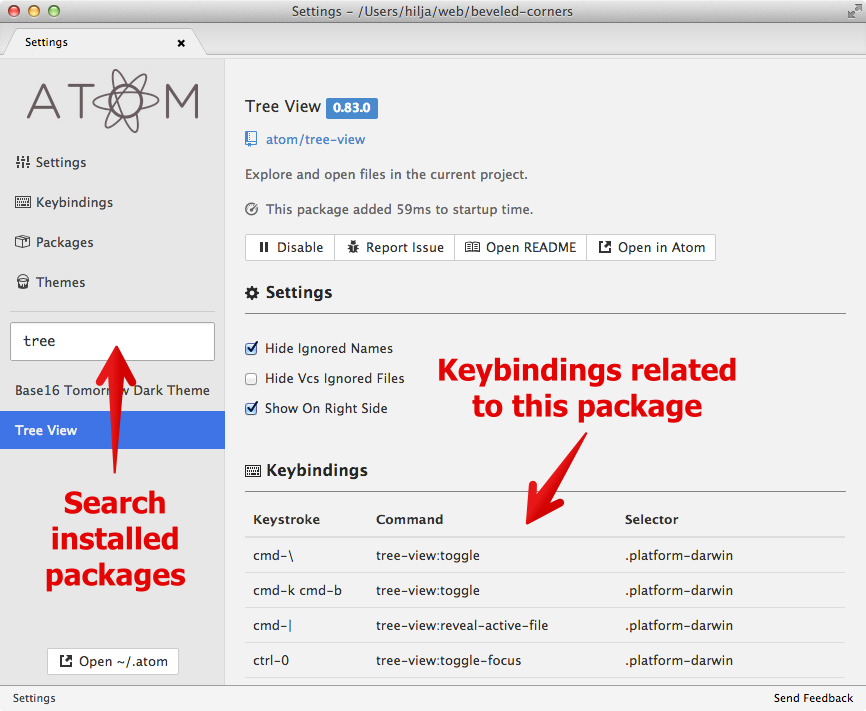Click the link-external icon on Open in Atom

605,247
